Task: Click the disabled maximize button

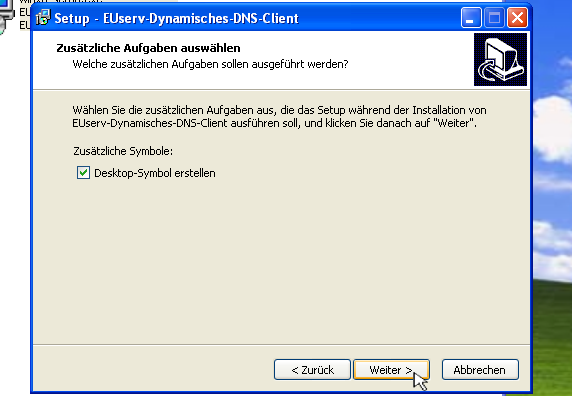Action: coord(494,18)
